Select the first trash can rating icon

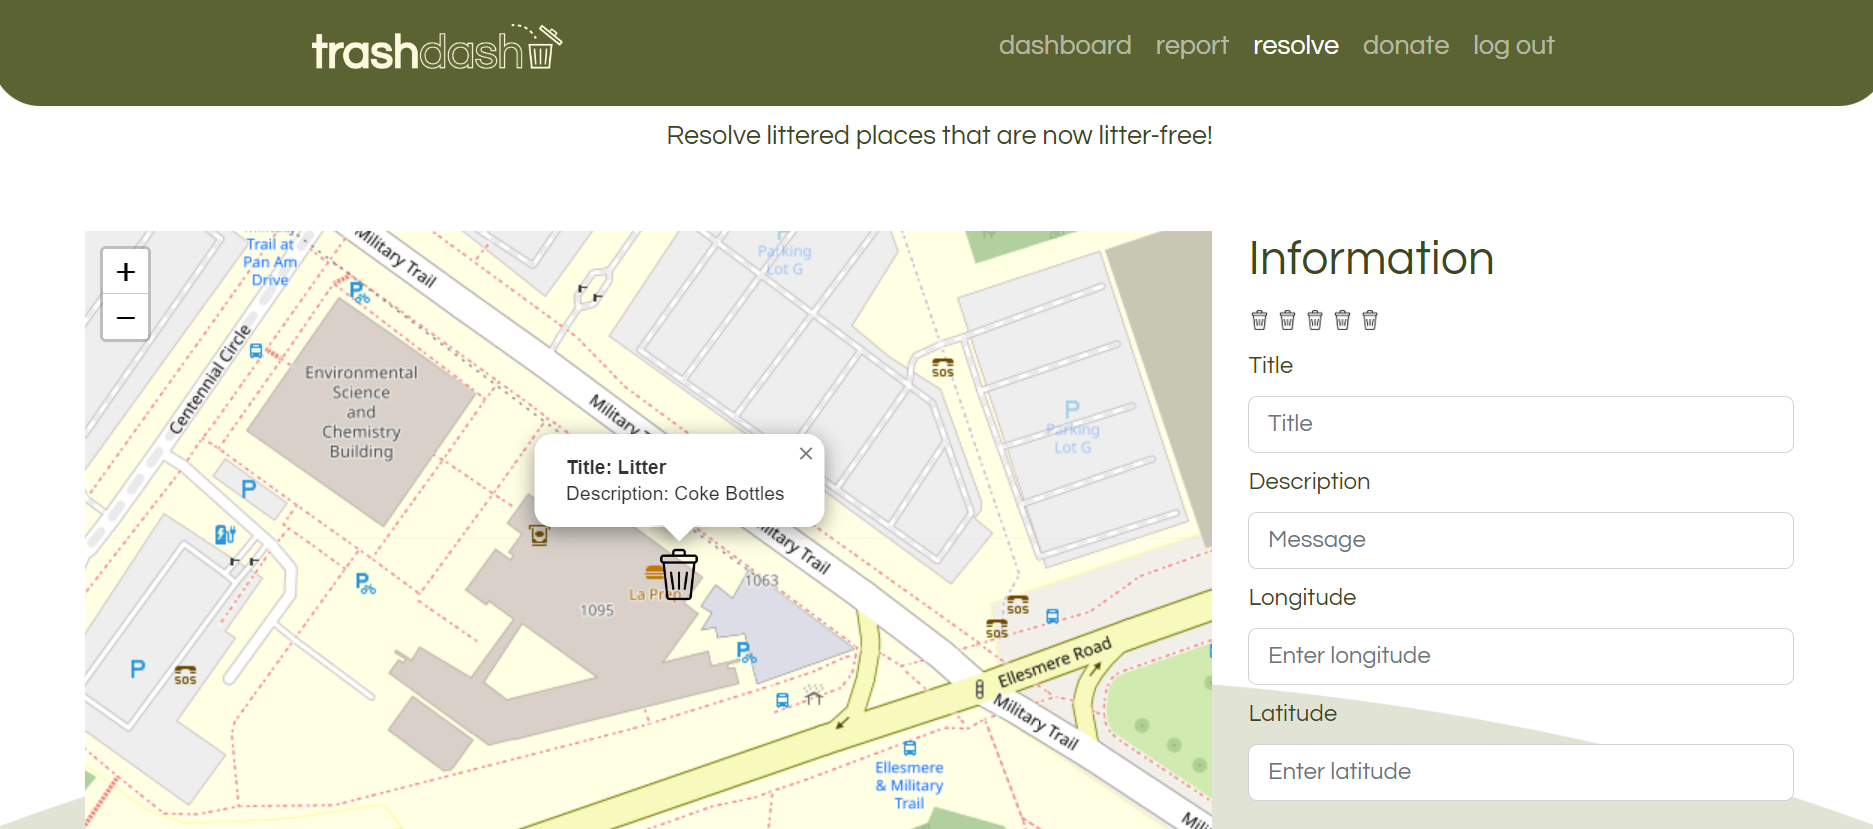point(1260,320)
